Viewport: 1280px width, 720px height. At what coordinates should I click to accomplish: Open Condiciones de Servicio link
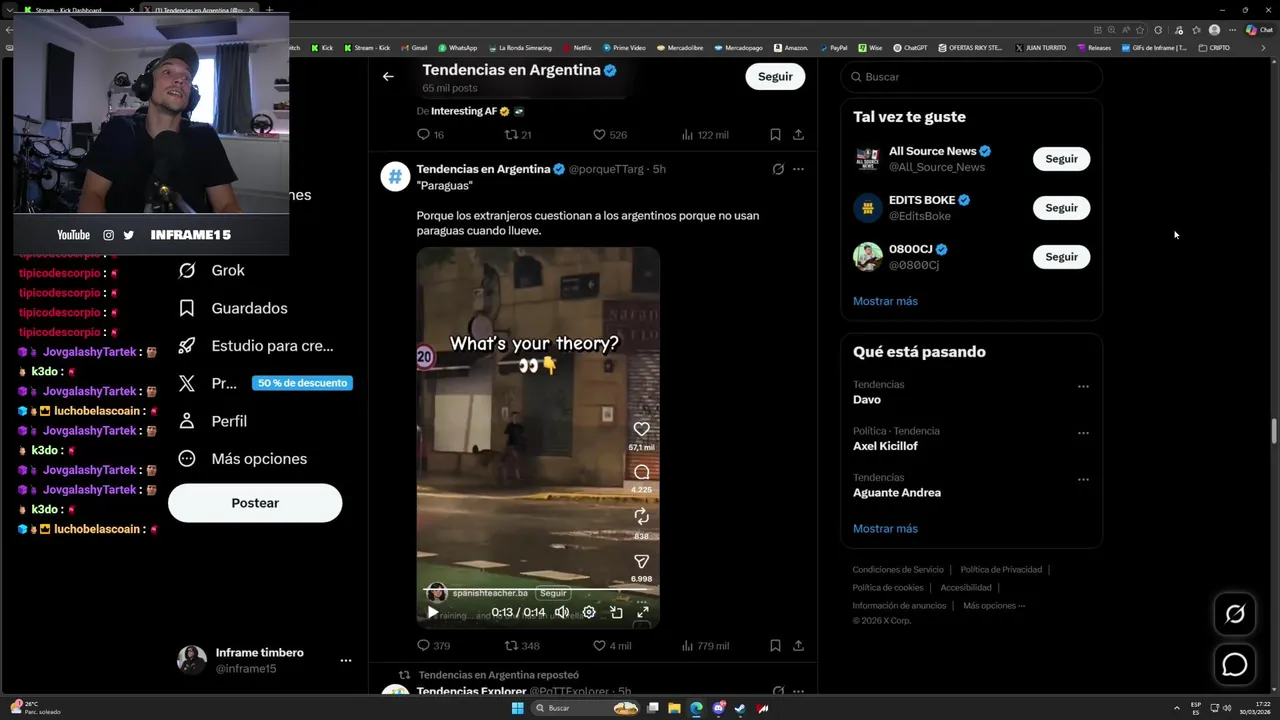pos(898,570)
